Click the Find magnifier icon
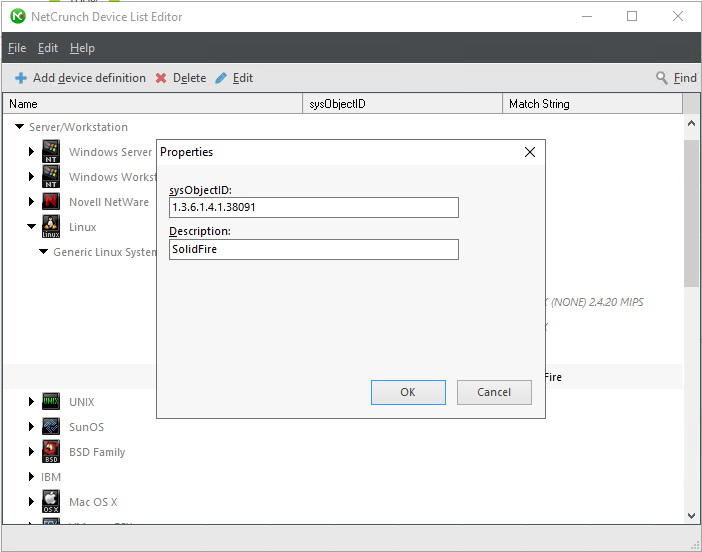The width and height of the screenshot is (702, 552). [x=662, y=77]
